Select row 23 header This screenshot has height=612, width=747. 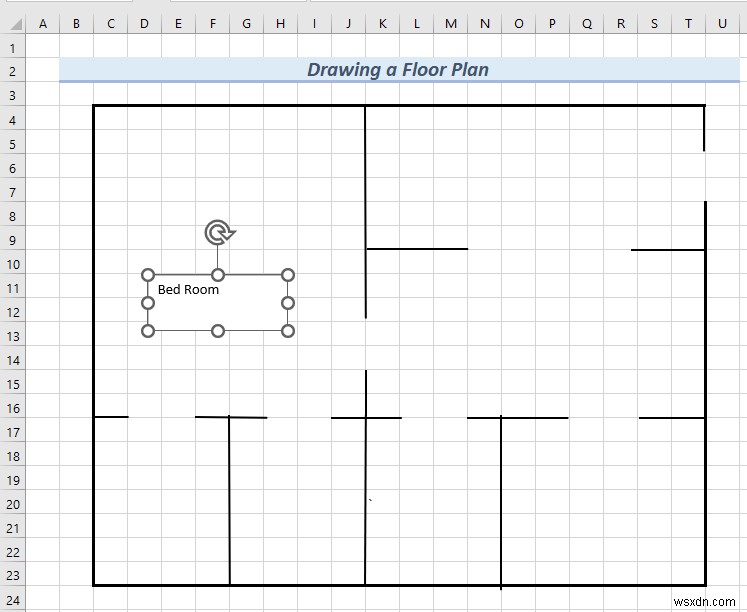(12, 575)
